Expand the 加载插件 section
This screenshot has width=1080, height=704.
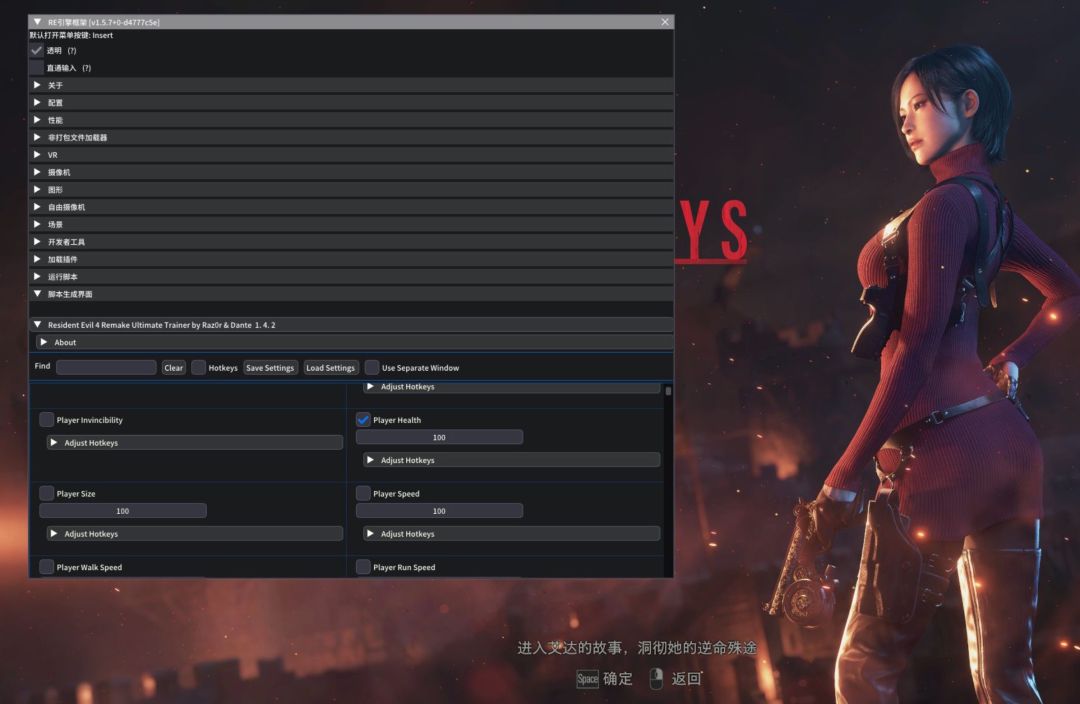pyautogui.click(x=351, y=259)
